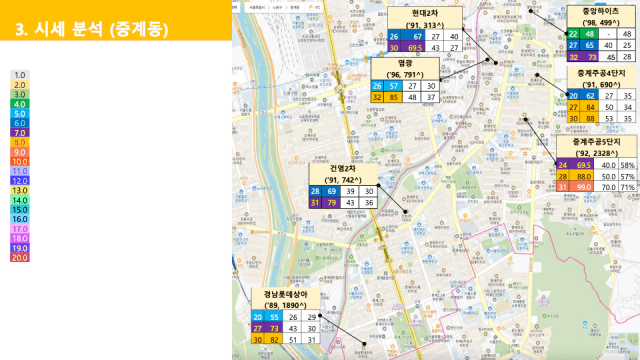Viewport: 640px width, 360px height.
Task: Click the 건영2차 table header
Action: point(343,174)
